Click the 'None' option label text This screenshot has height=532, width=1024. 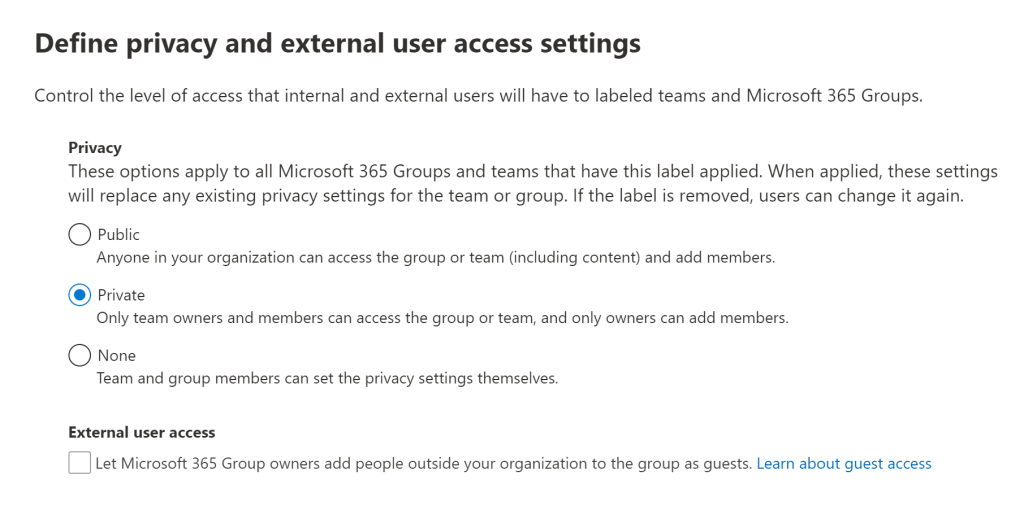coord(116,355)
